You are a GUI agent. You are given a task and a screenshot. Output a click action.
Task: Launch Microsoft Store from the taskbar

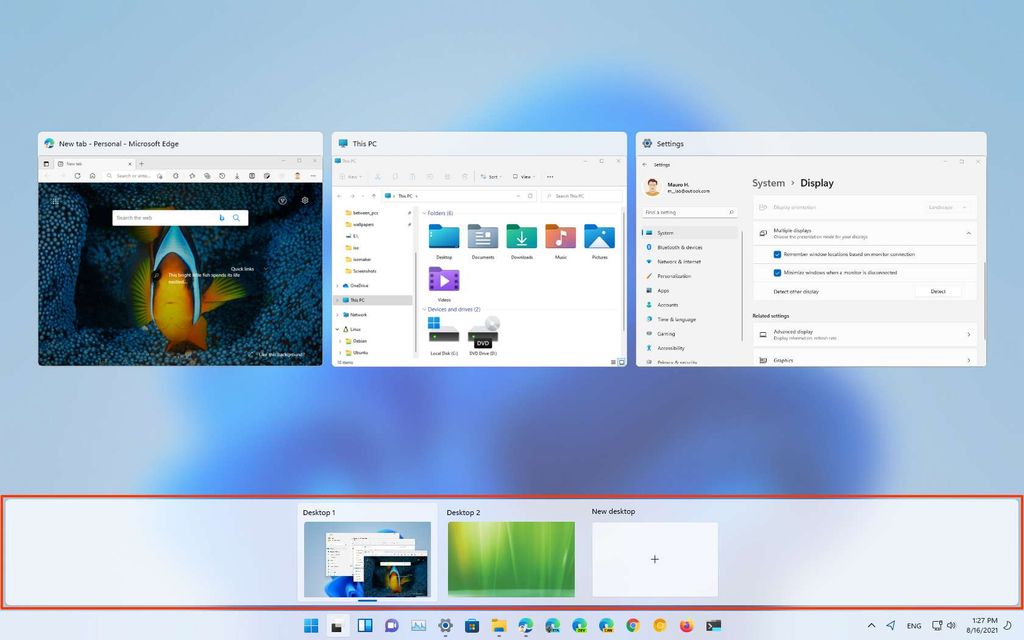tap(471, 626)
